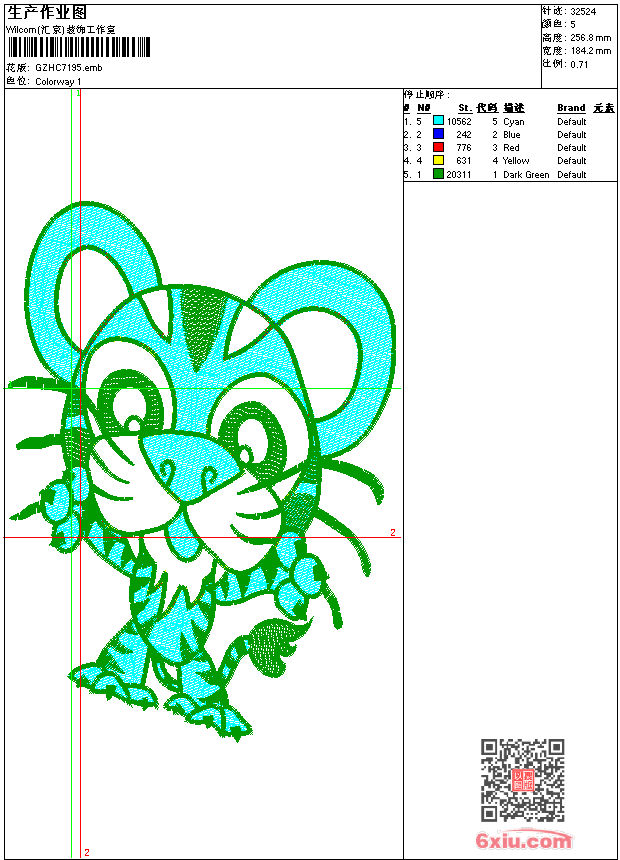
Task: Click the title '生产作业图'
Action: (47, 13)
